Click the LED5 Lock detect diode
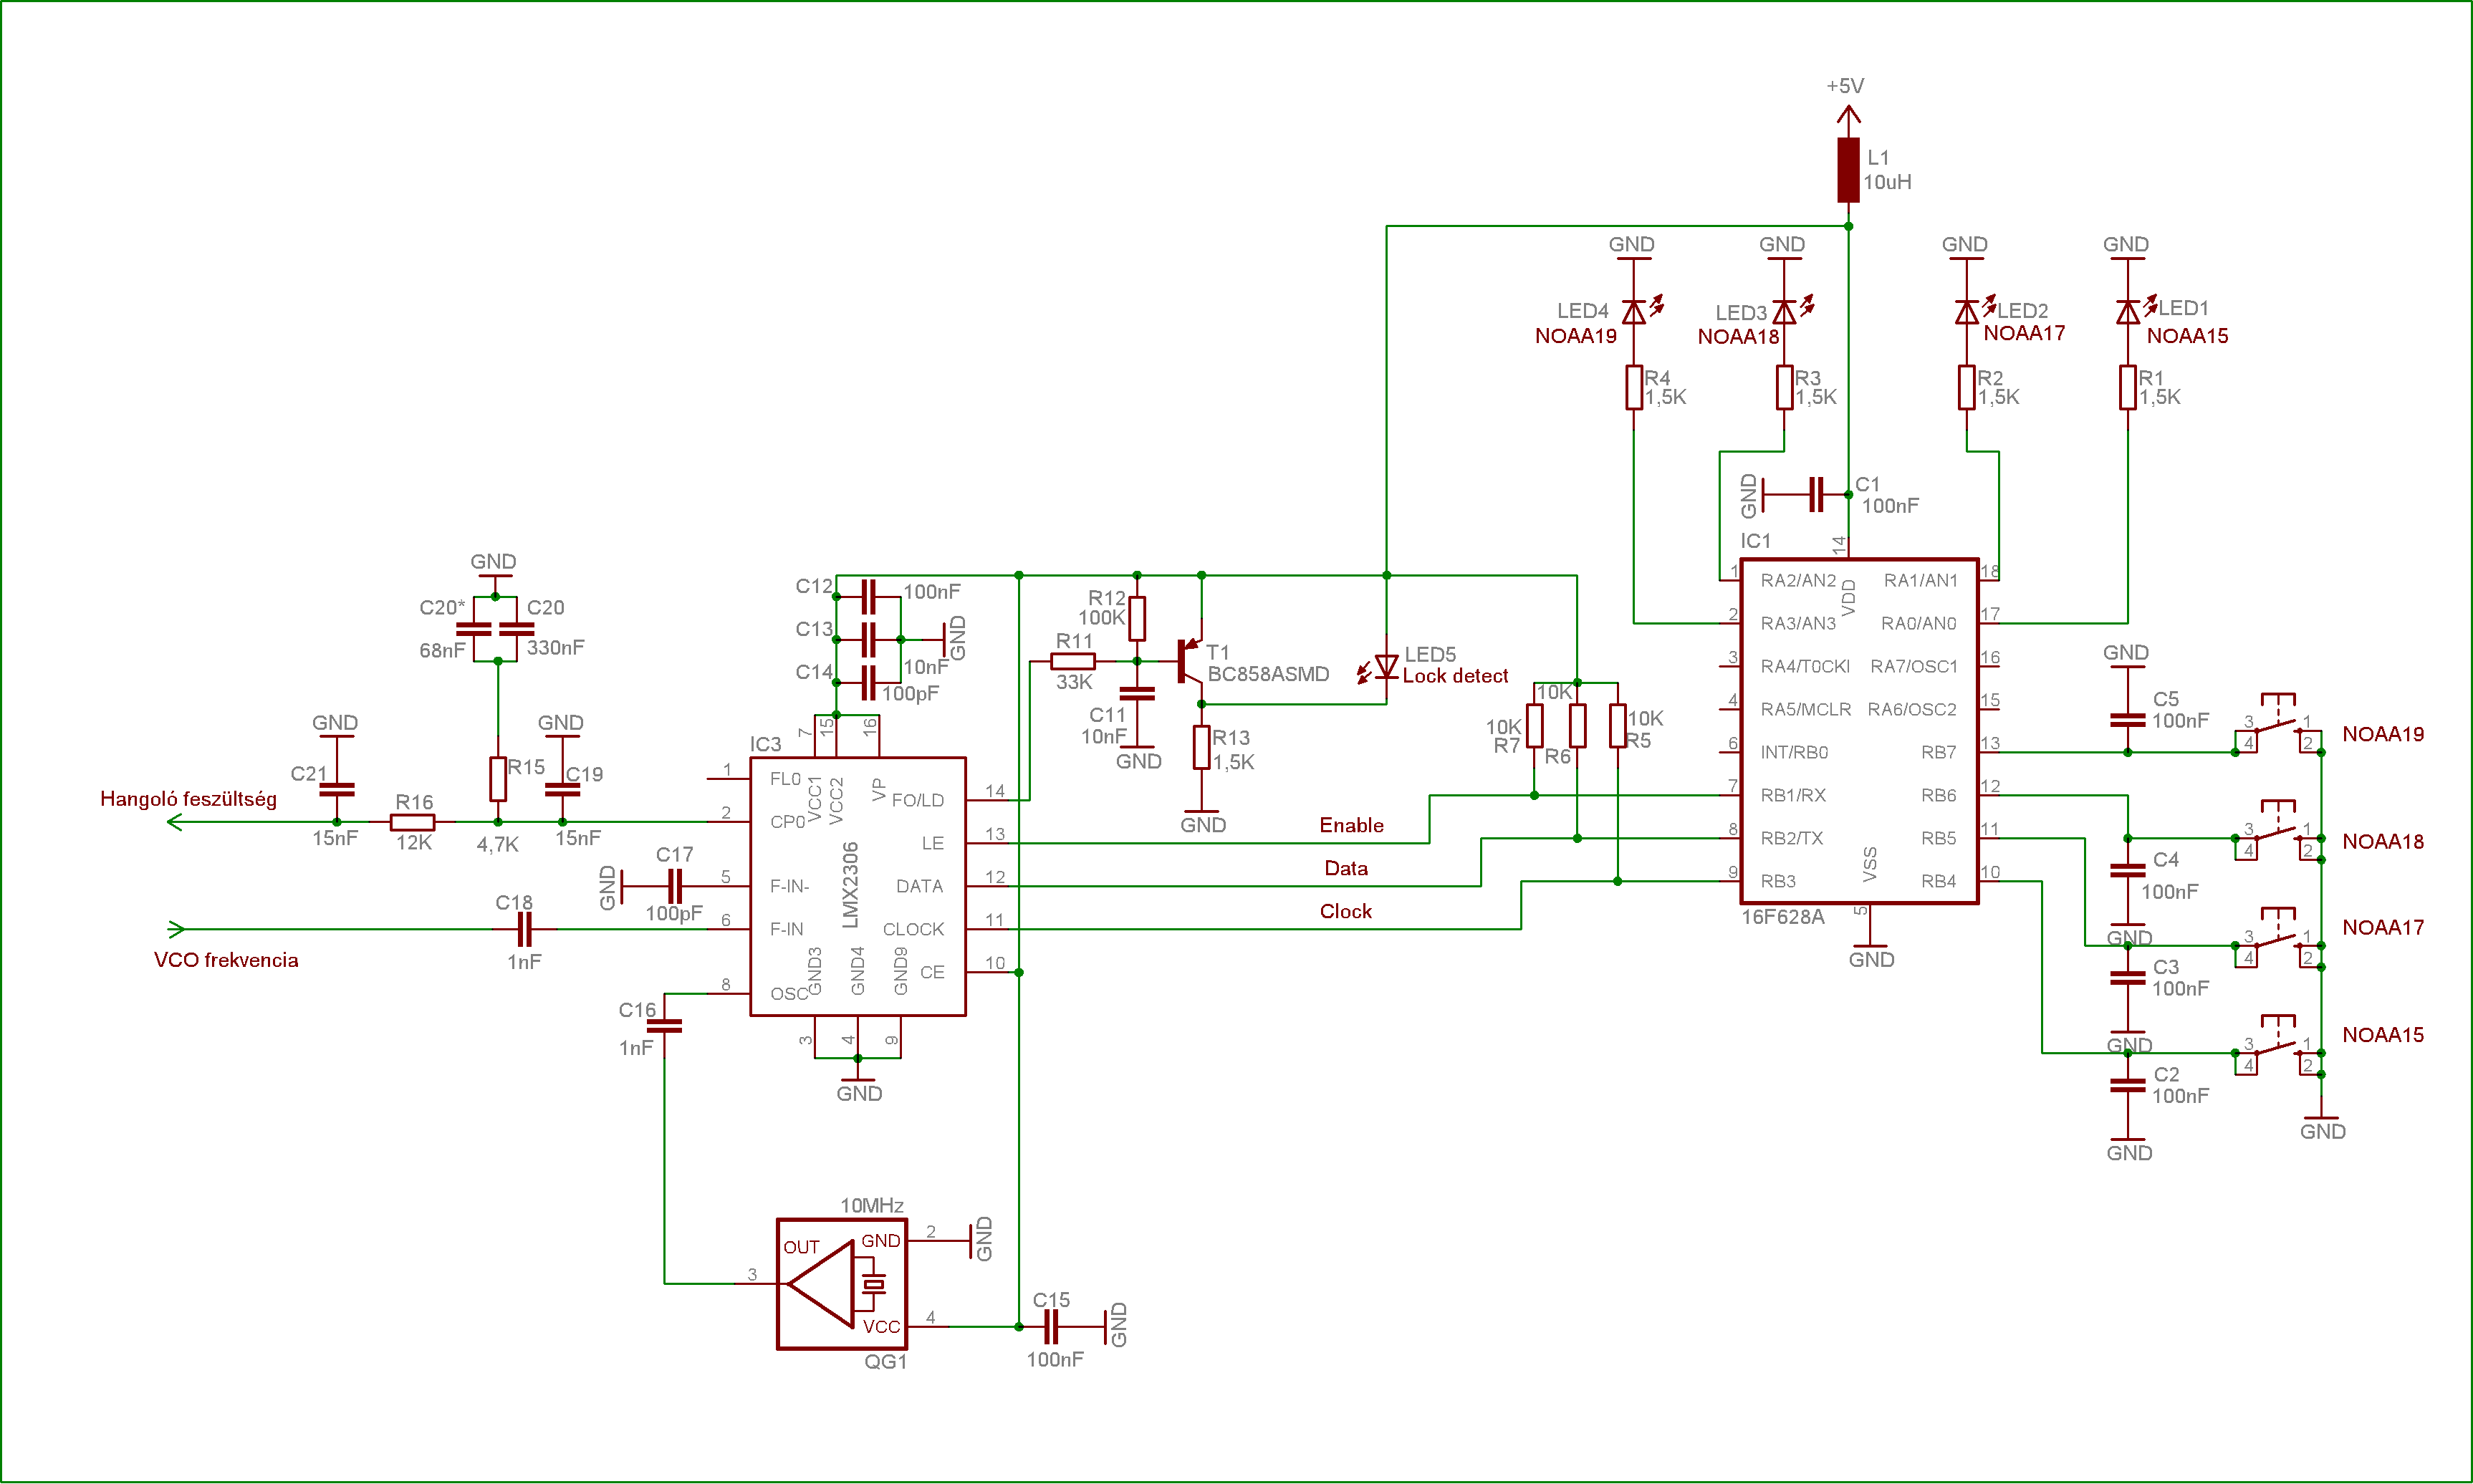The height and width of the screenshot is (1484, 2473). 1386,666
